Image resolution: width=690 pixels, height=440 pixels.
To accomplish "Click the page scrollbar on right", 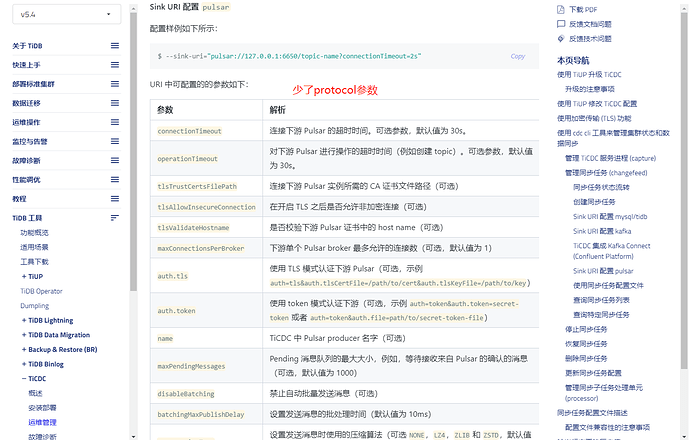I will click(684, 189).
